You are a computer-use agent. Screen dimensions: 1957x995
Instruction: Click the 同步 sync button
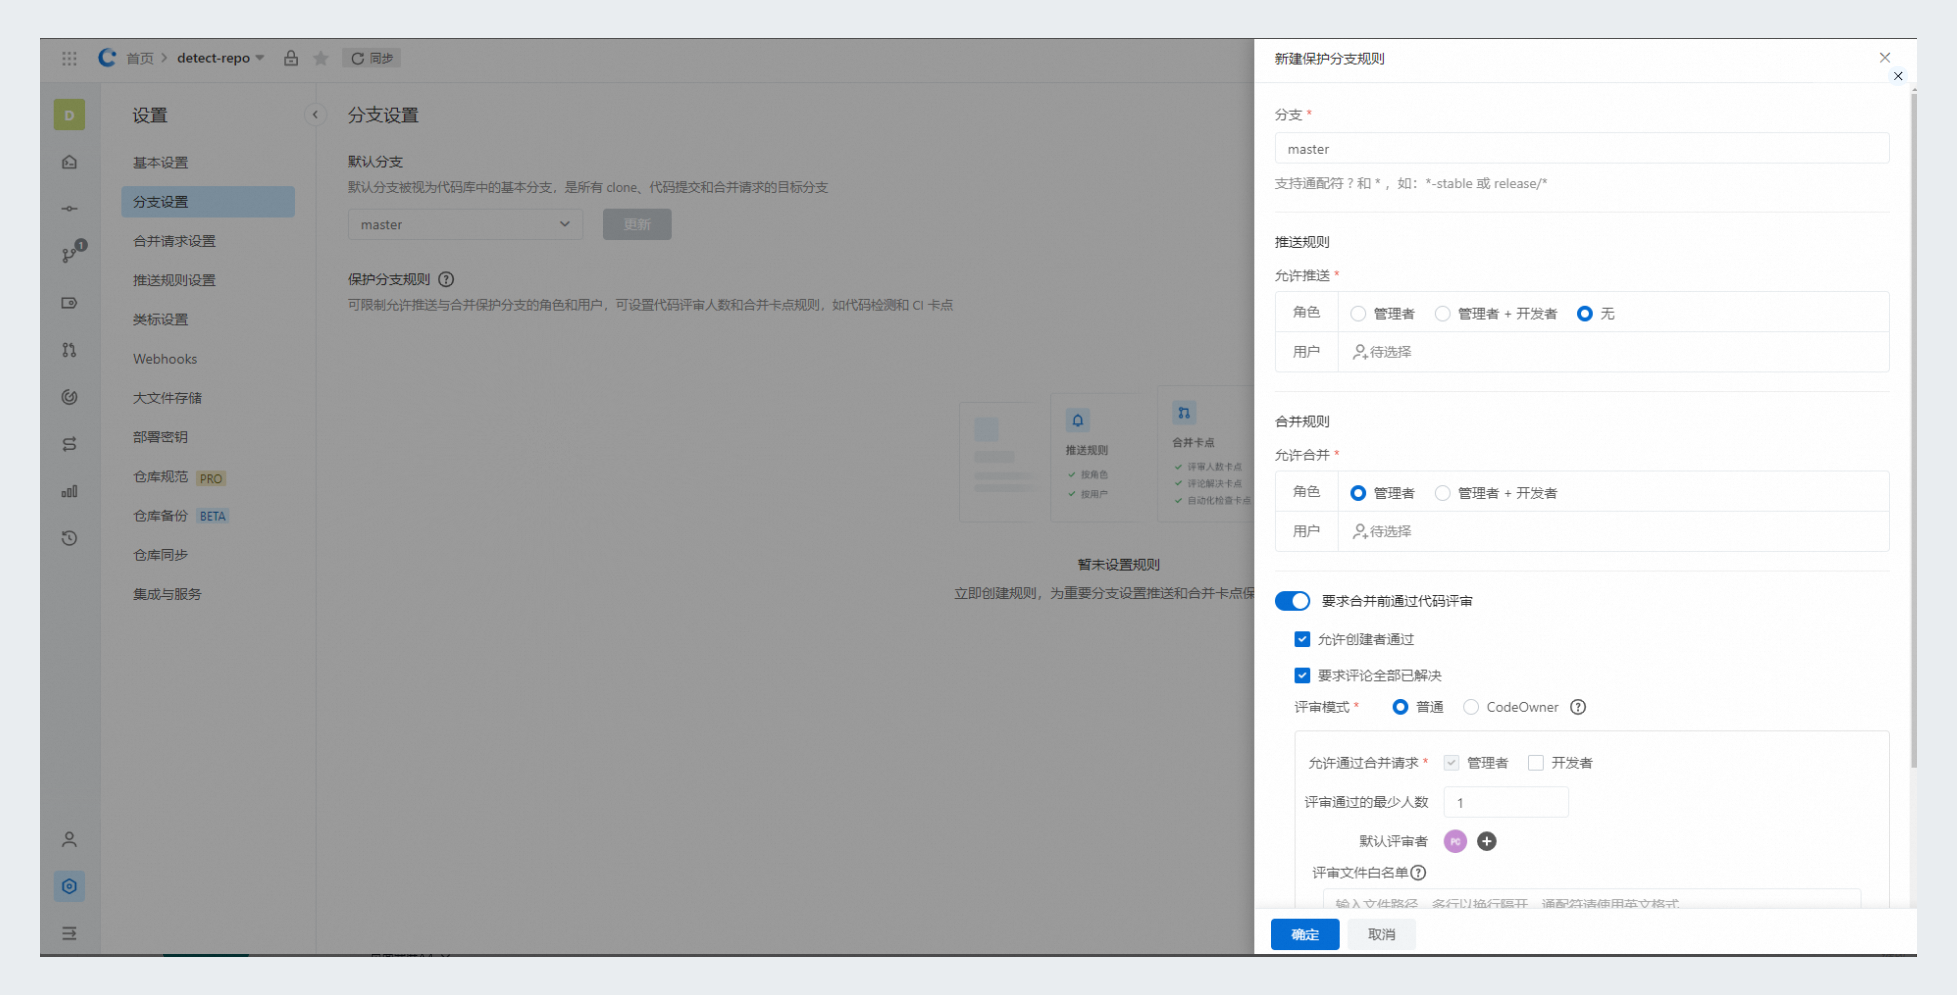pos(372,58)
